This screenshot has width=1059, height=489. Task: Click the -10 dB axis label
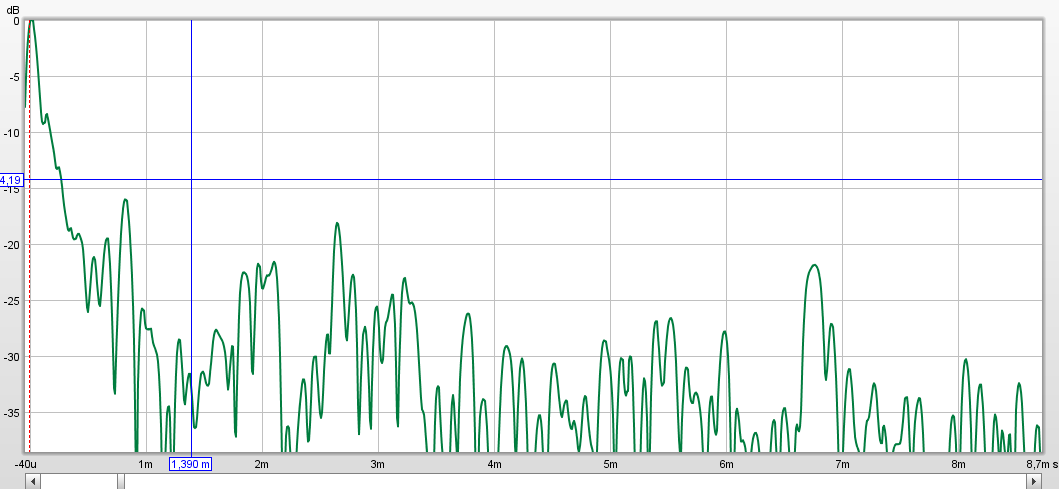13,132
